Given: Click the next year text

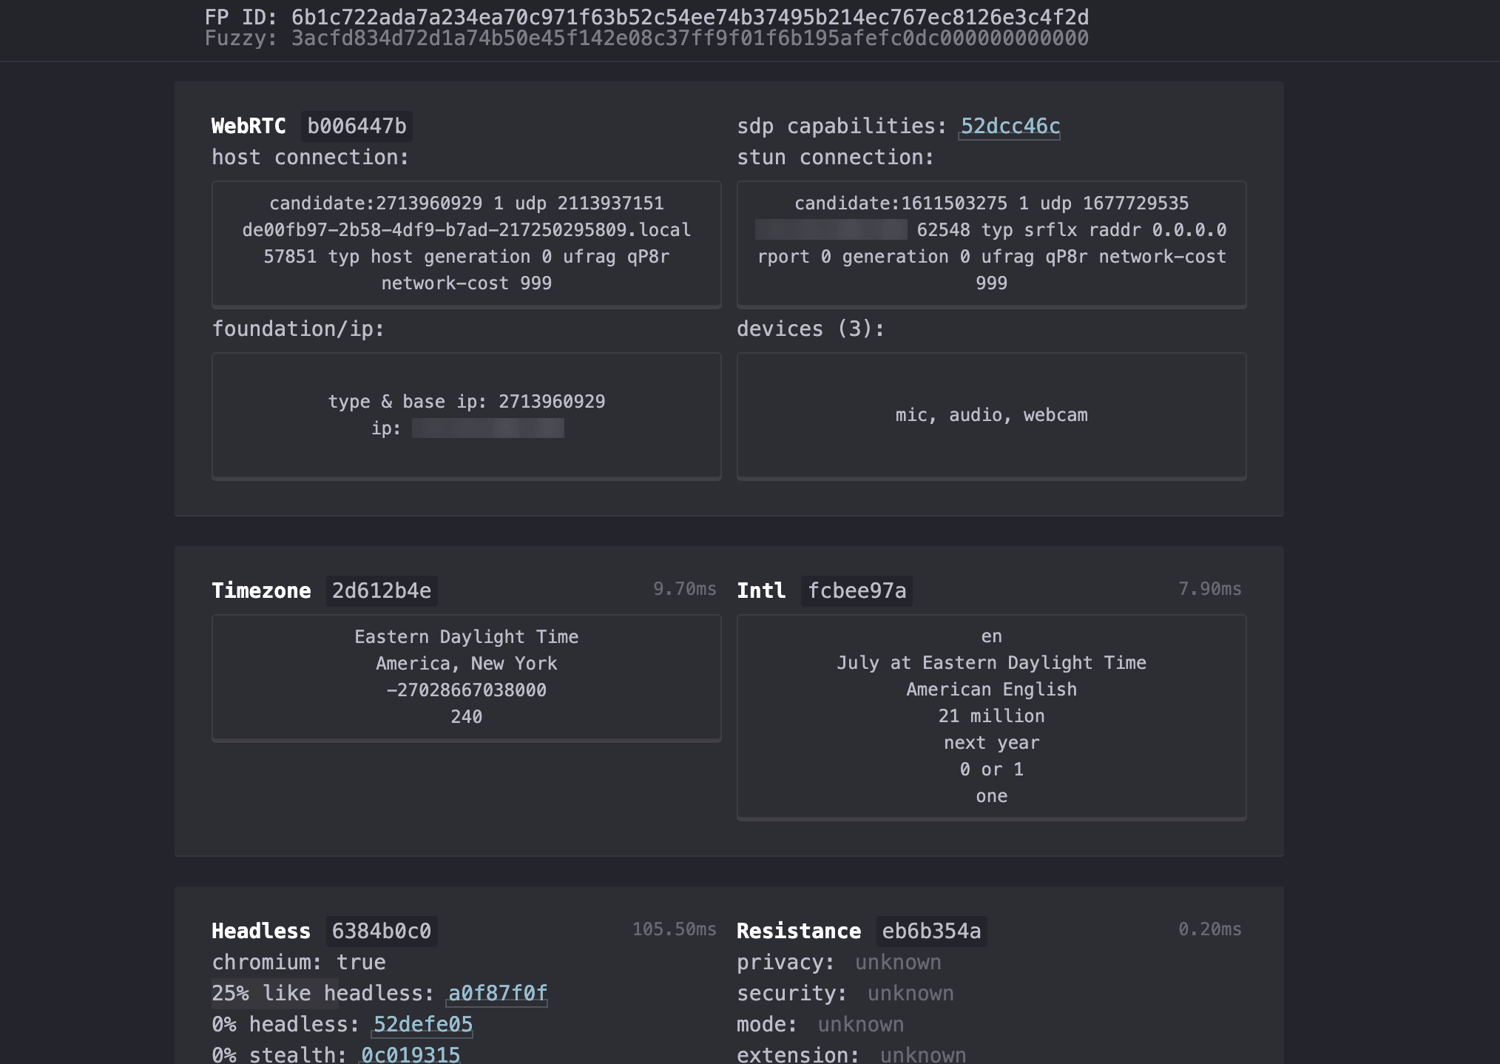Looking at the screenshot, I should pos(991,743).
